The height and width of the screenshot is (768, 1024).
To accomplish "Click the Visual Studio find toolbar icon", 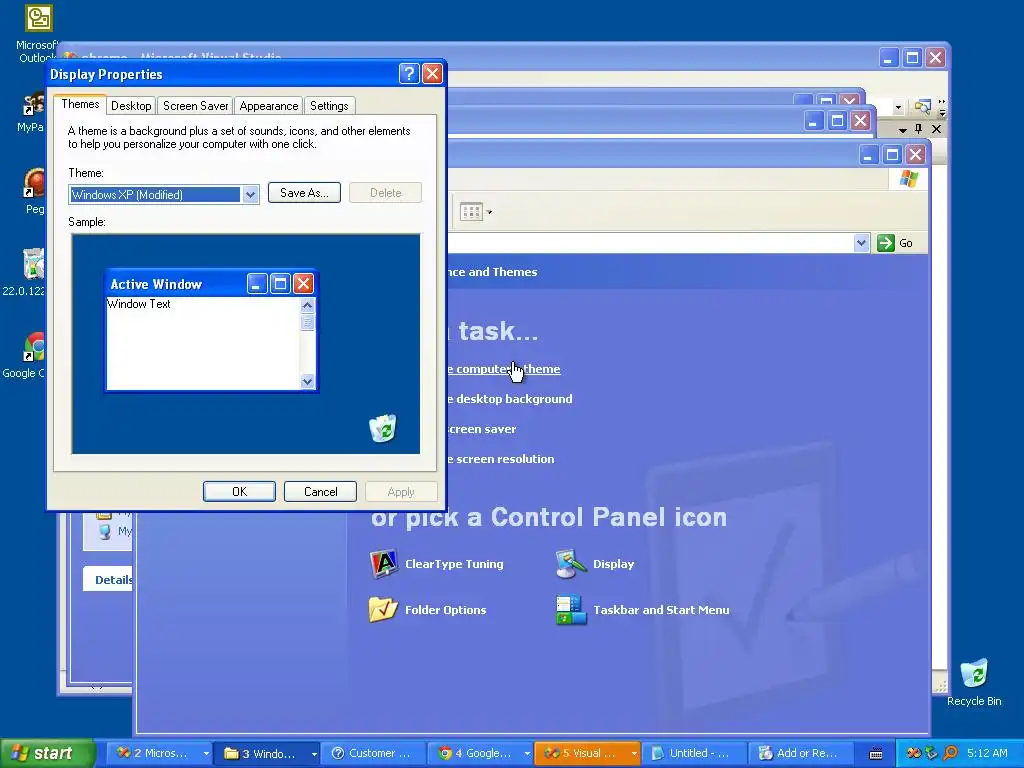I will [x=922, y=106].
